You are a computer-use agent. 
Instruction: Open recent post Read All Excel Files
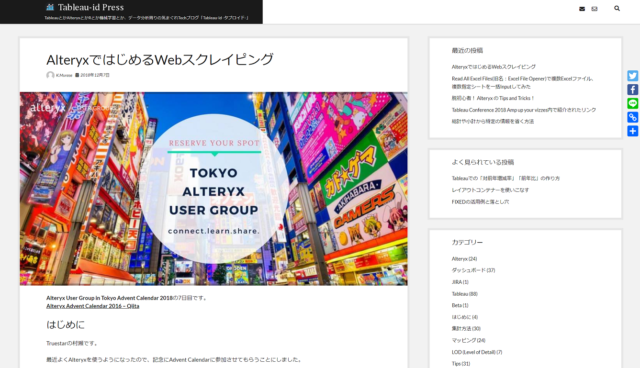522,82
